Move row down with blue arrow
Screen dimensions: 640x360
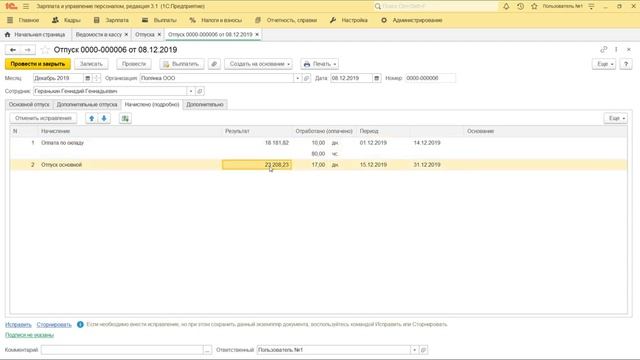coord(104,118)
